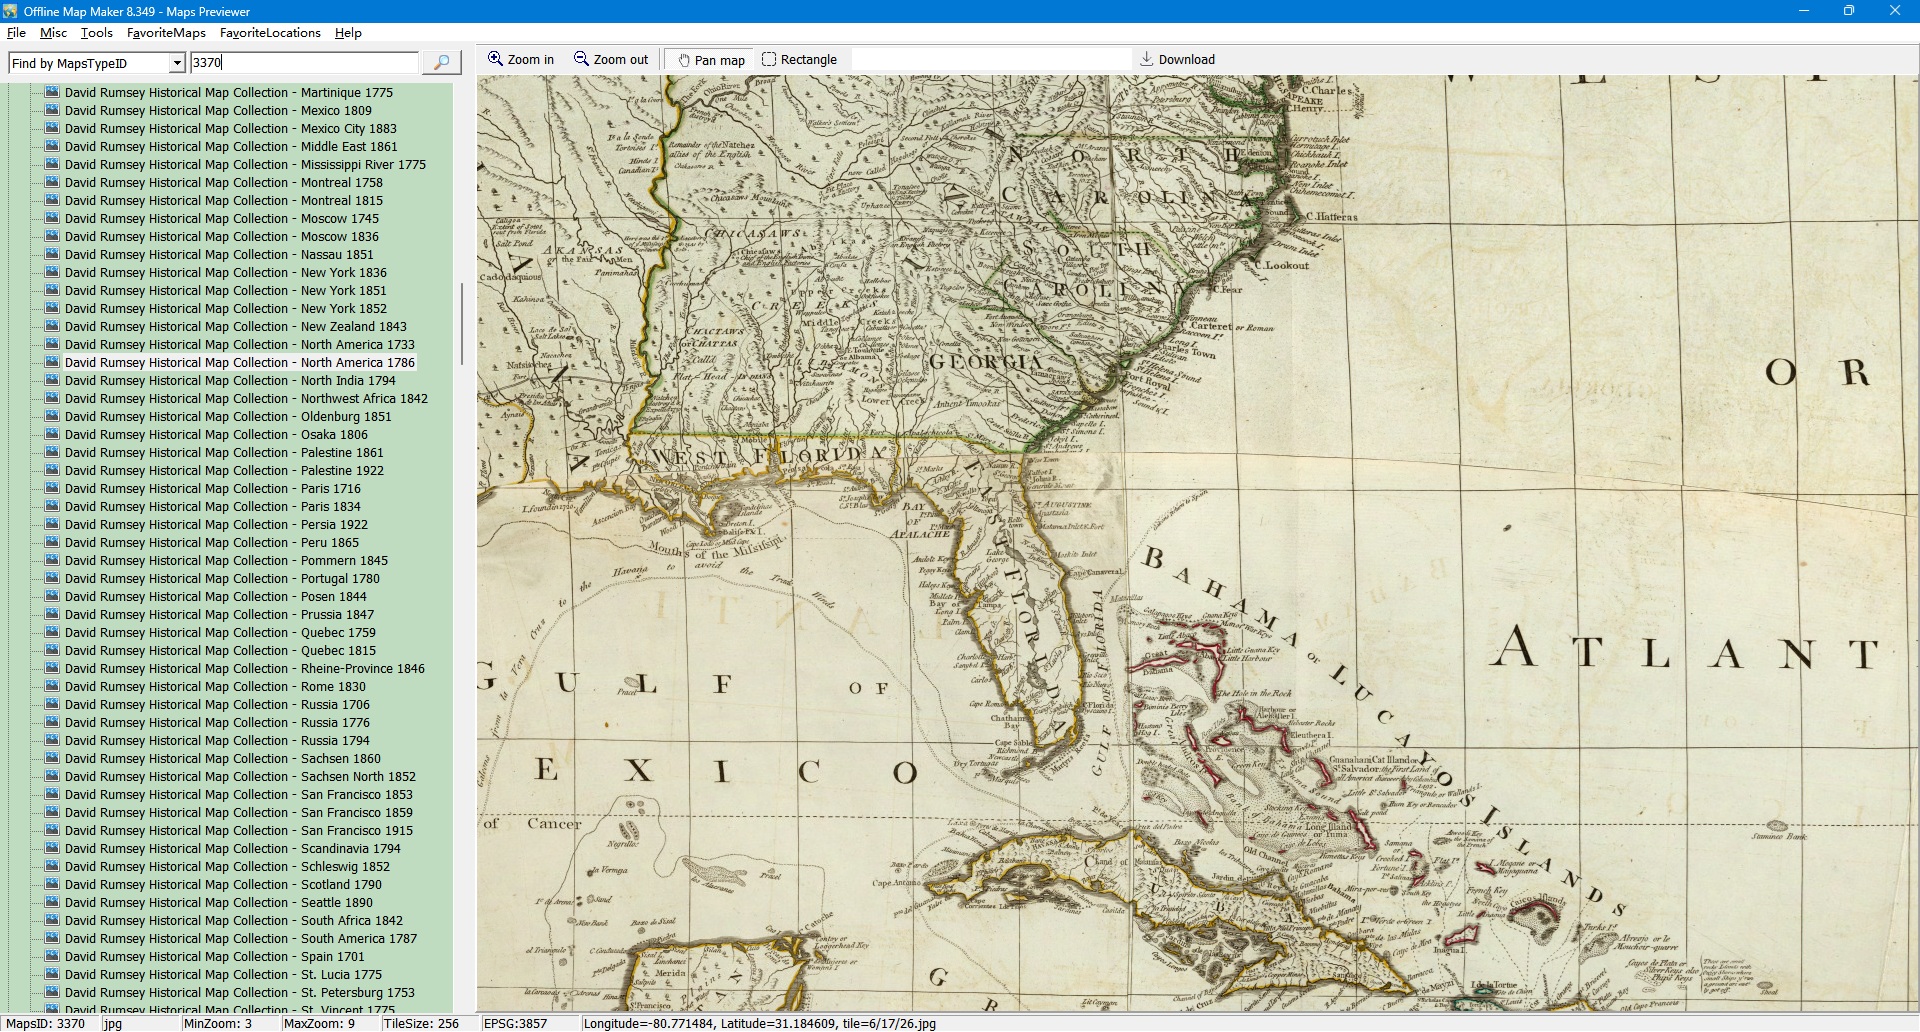Select San Francisco 1915 map entry

(238, 831)
